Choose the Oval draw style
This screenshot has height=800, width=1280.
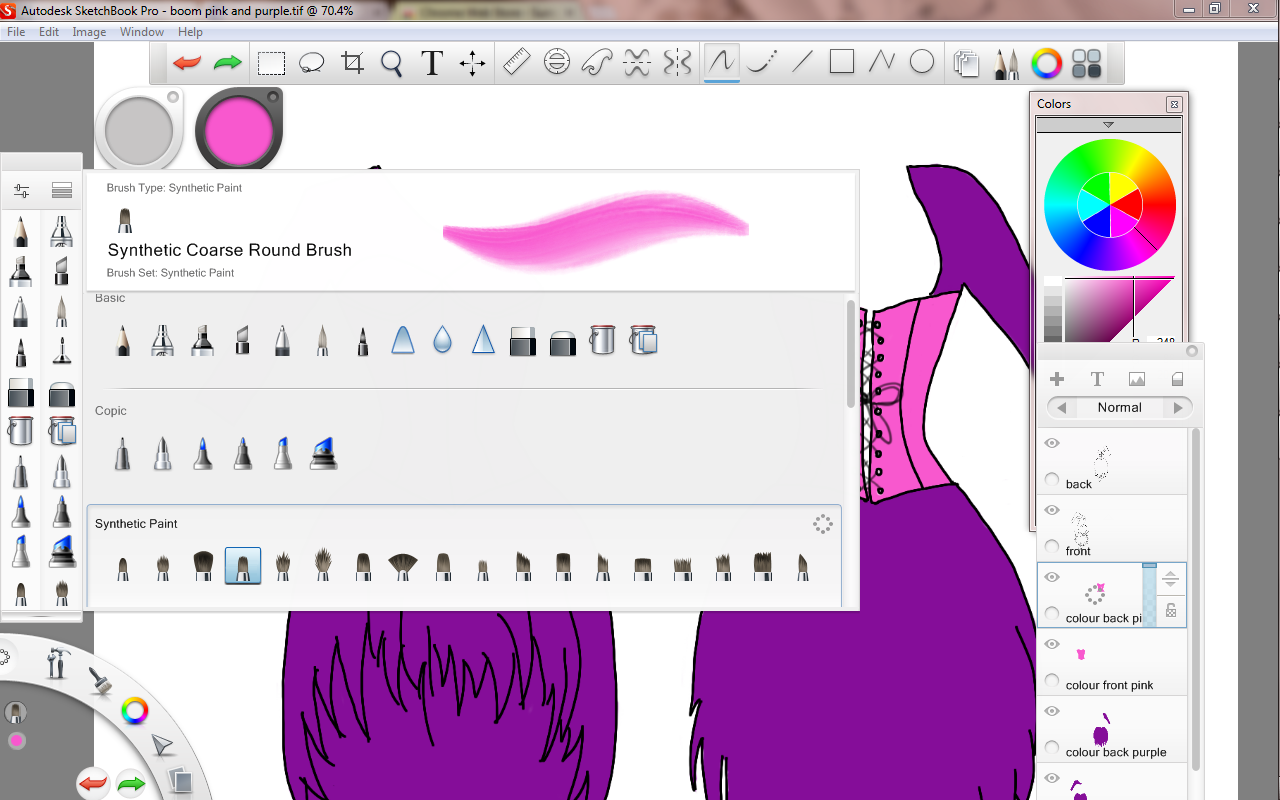pyautogui.click(x=922, y=63)
